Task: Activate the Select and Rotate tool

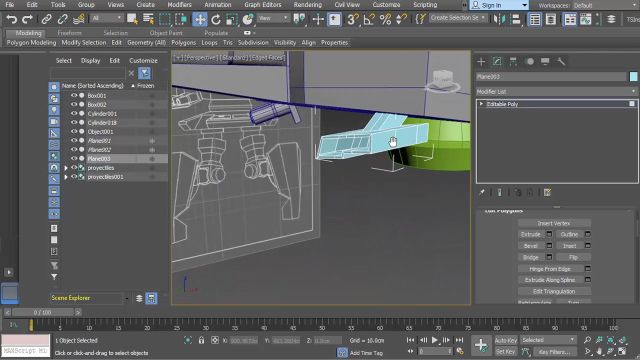Action: 216,19
